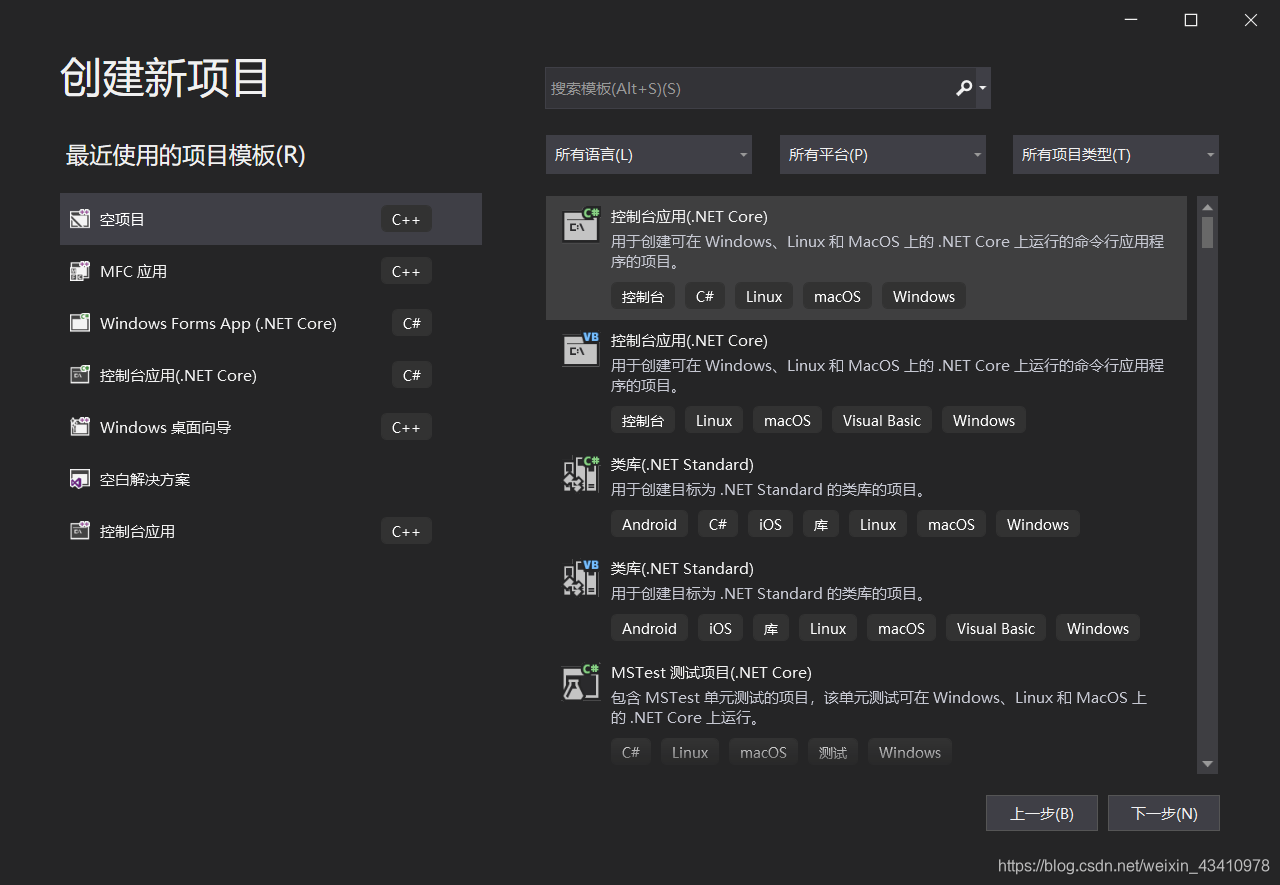Click the Android tag on C# class library
The height and width of the screenshot is (885, 1280).
click(x=649, y=524)
